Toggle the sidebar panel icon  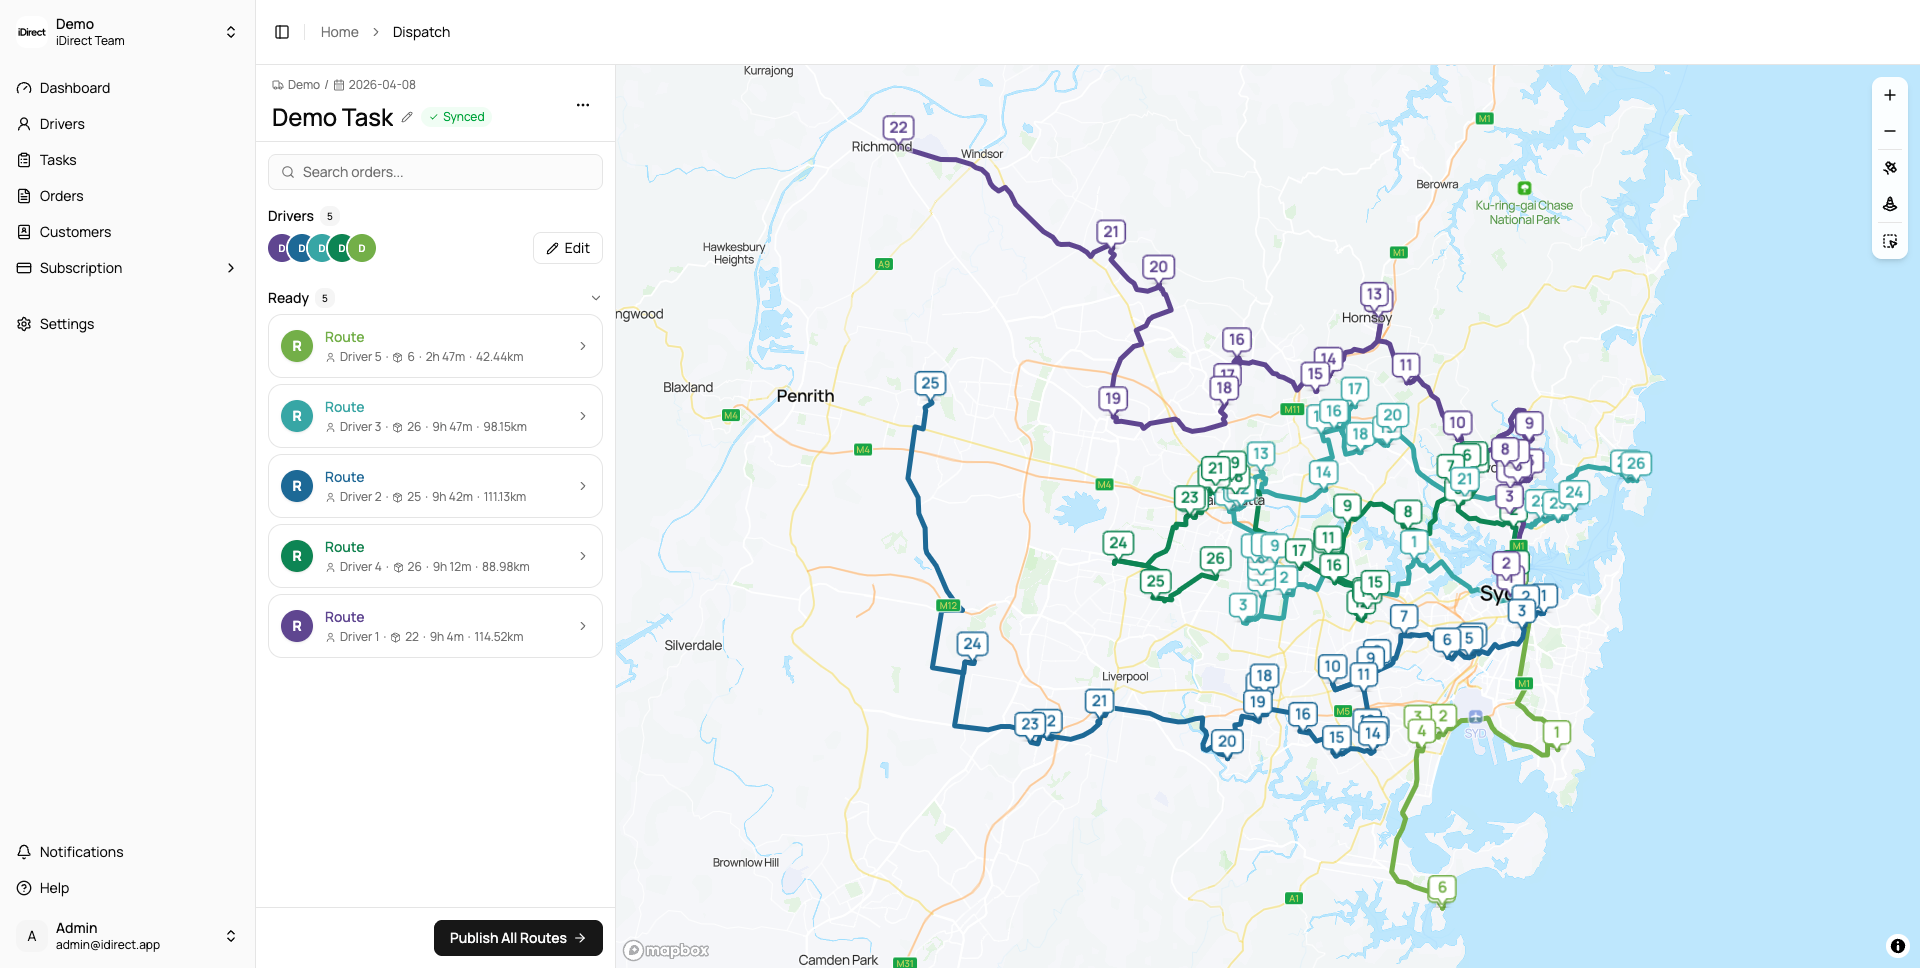coord(282,32)
